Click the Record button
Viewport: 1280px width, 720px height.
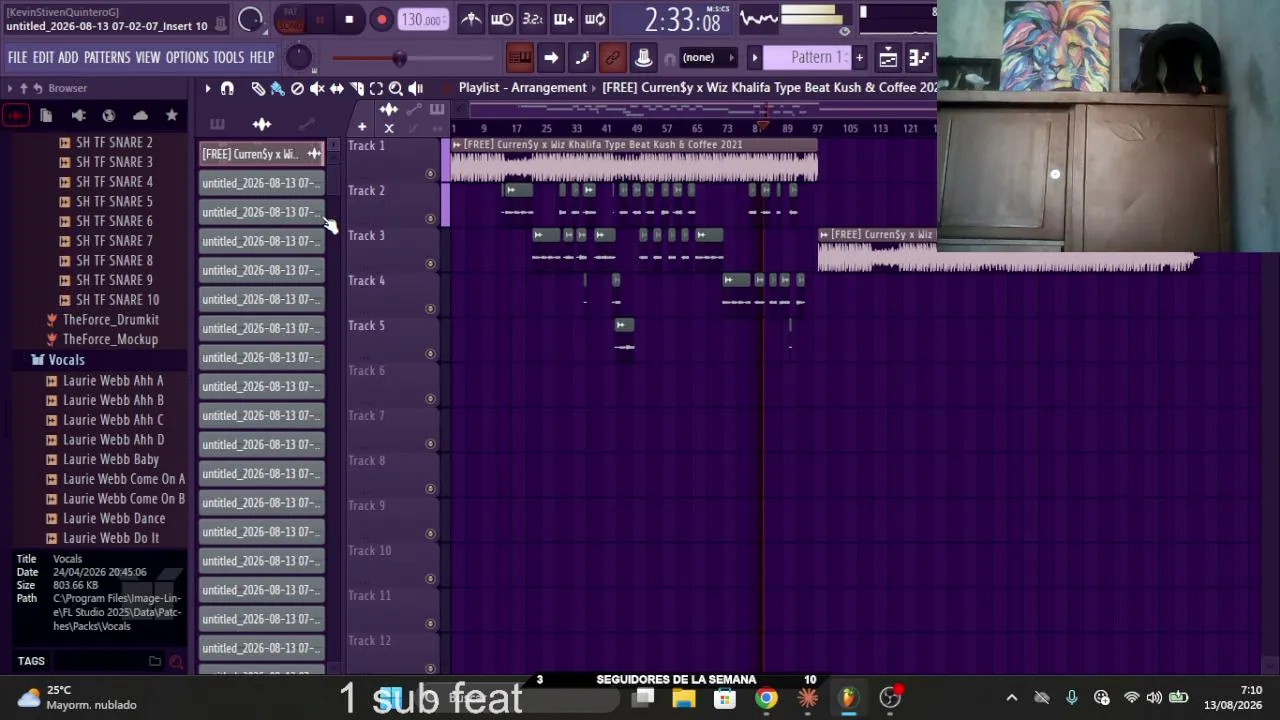pyautogui.click(x=381, y=19)
